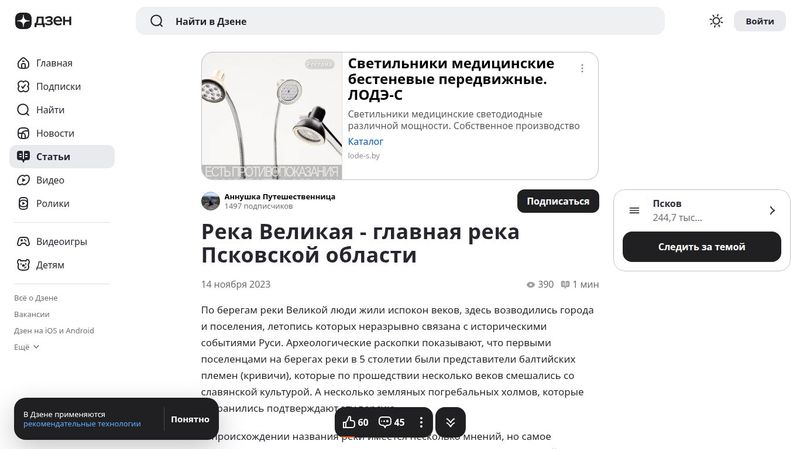This screenshot has height=449, width=800.
Task: Open the three-dot menu in bottom action bar
Action: pos(421,422)
